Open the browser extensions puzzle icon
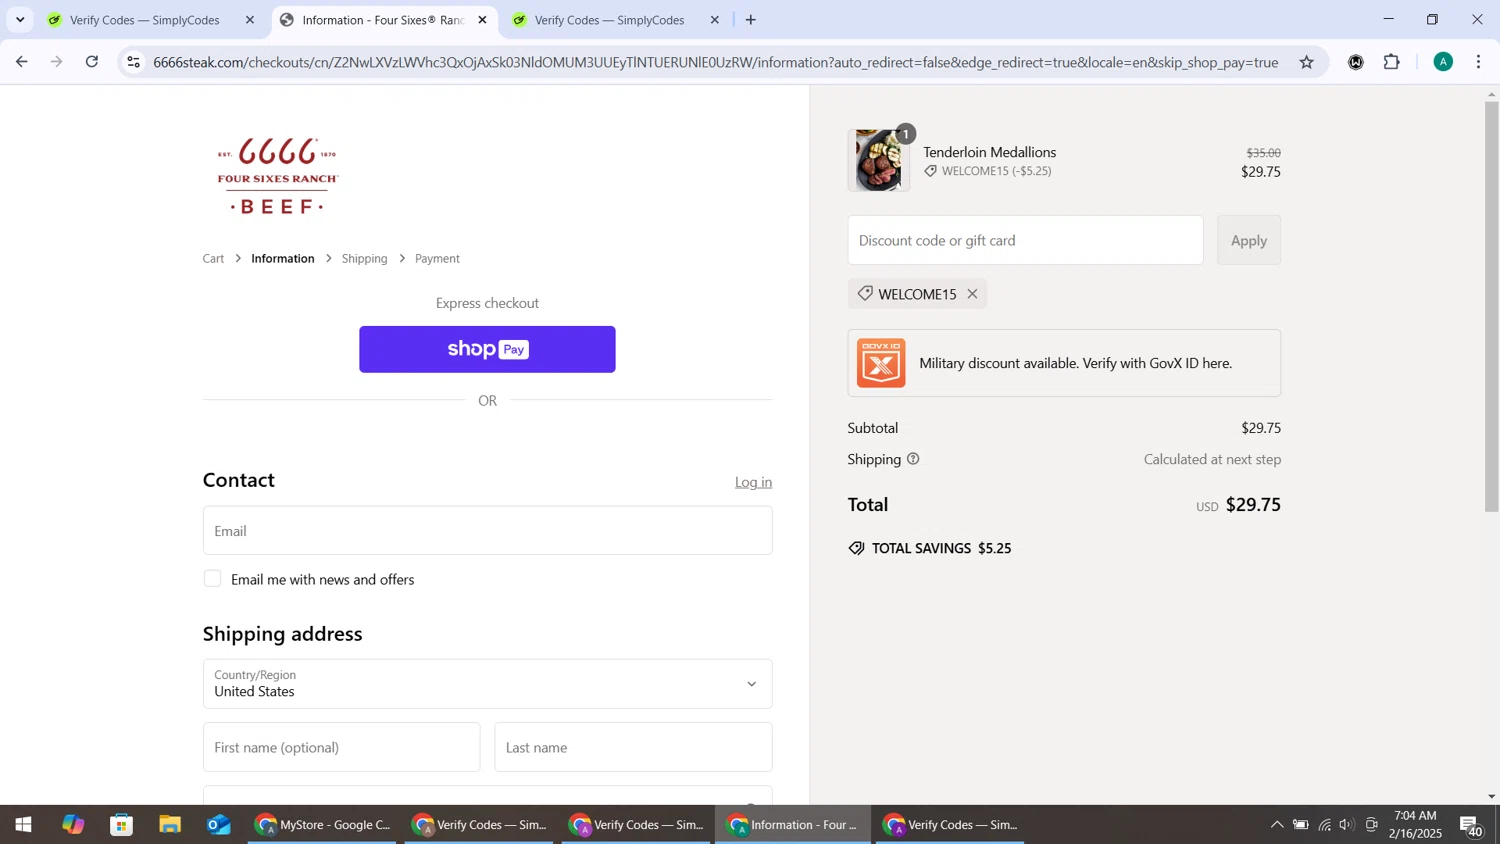Image resolution: width=1500 pixels, height=844 pixels. (1392, 62)
